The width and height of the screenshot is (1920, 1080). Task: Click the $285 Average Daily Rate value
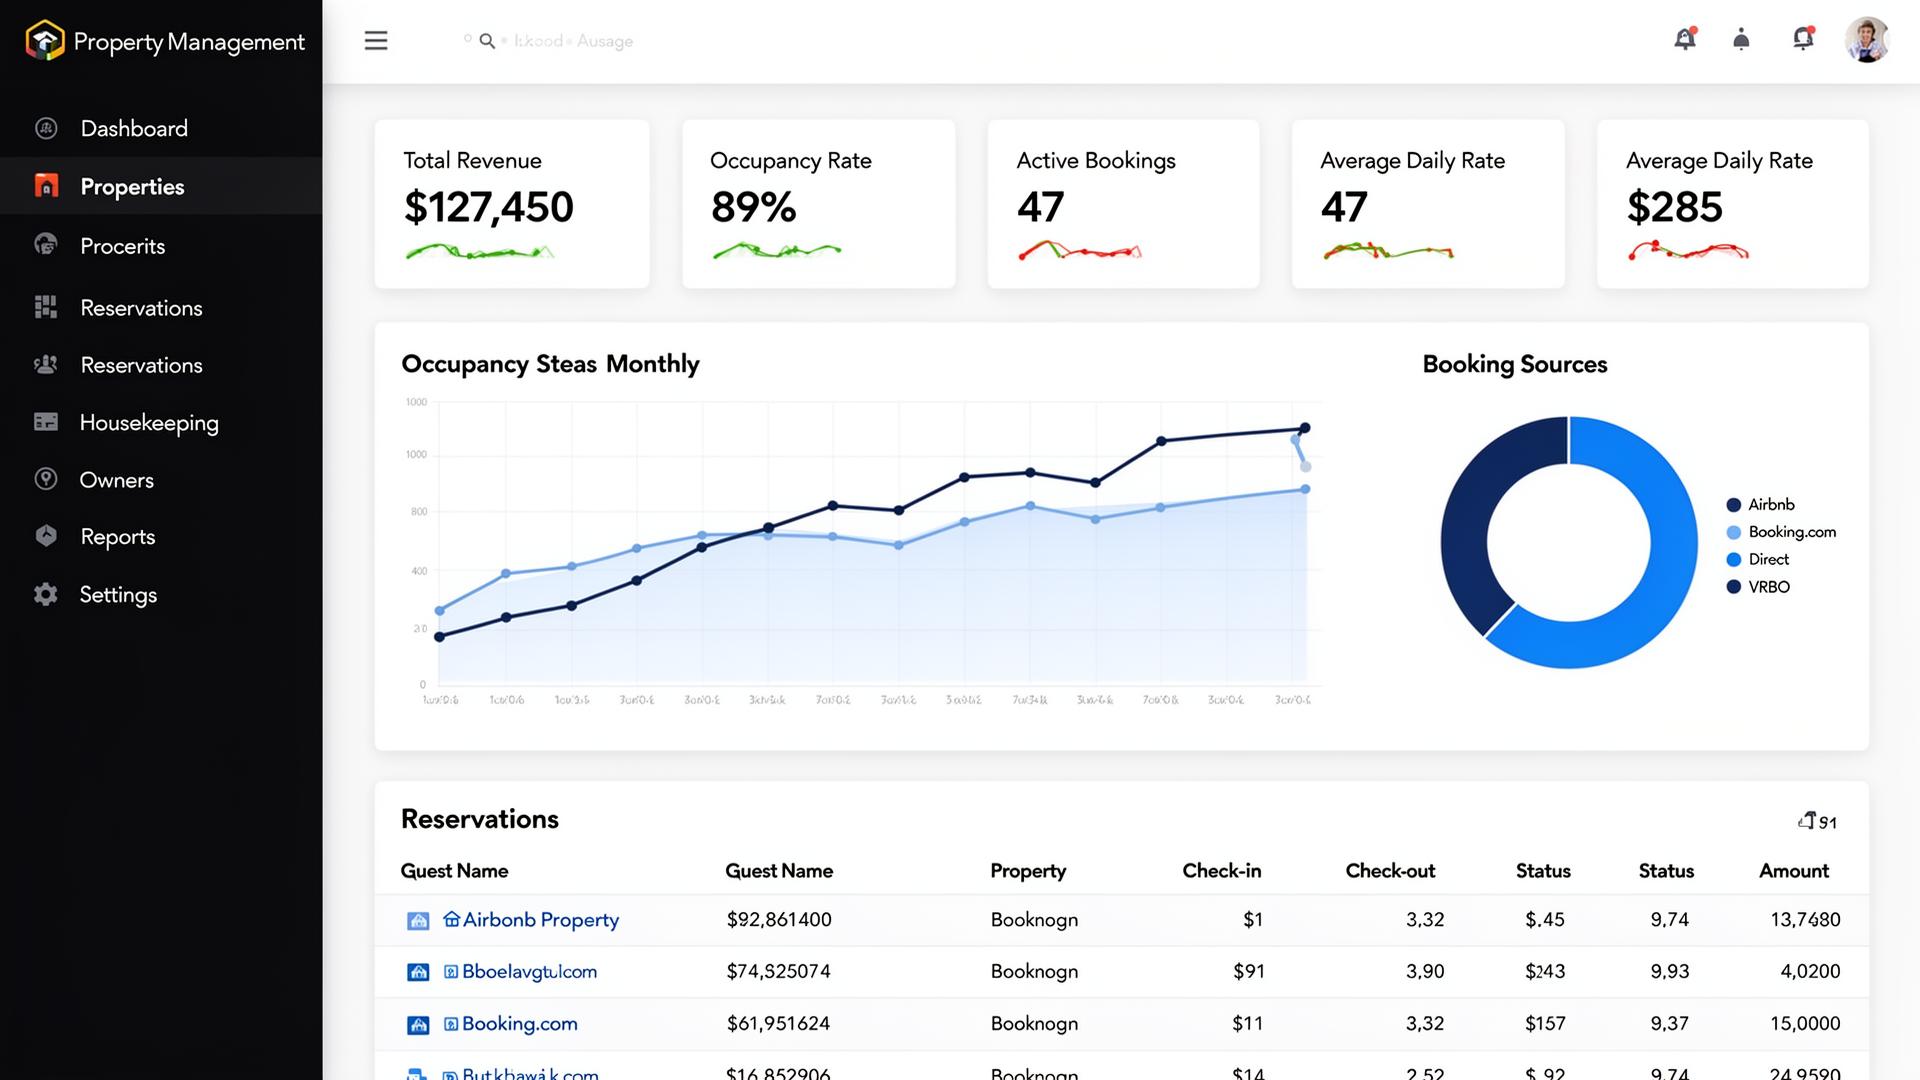pos(1674,207)
